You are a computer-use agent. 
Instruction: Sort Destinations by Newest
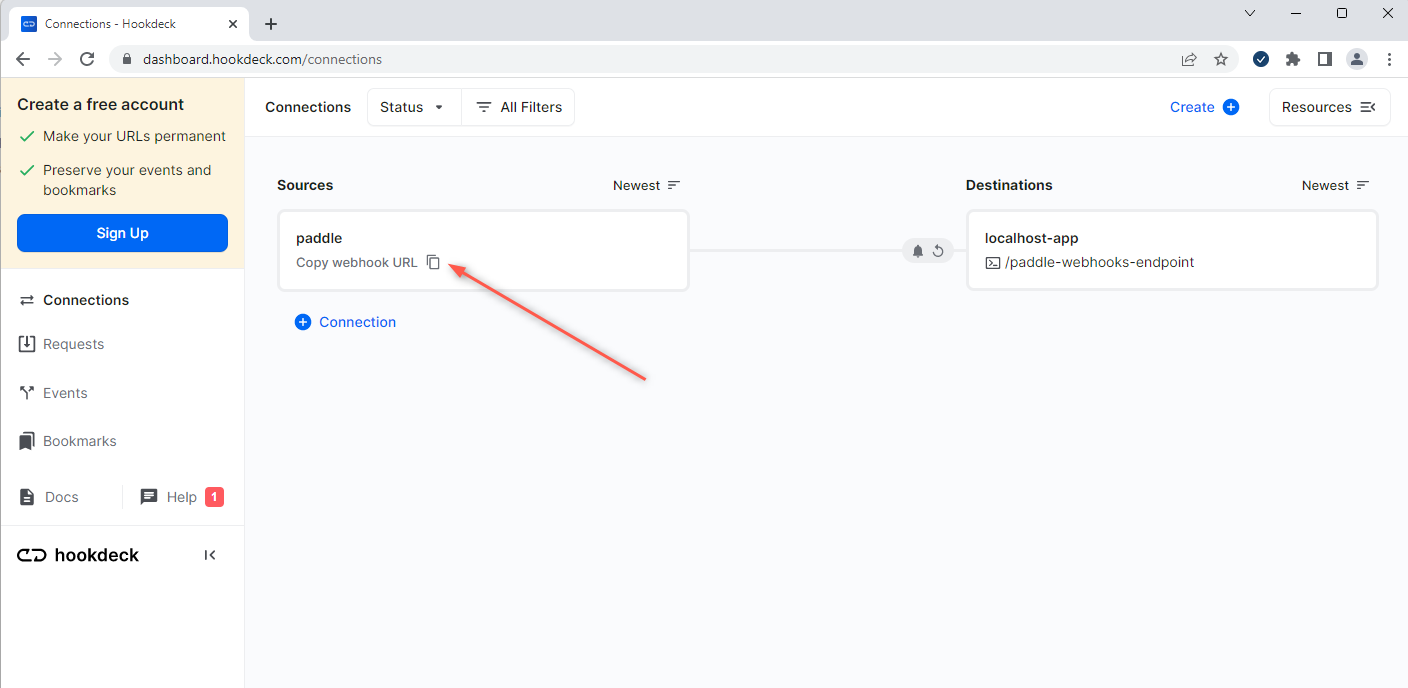[x=1336, y=185]
